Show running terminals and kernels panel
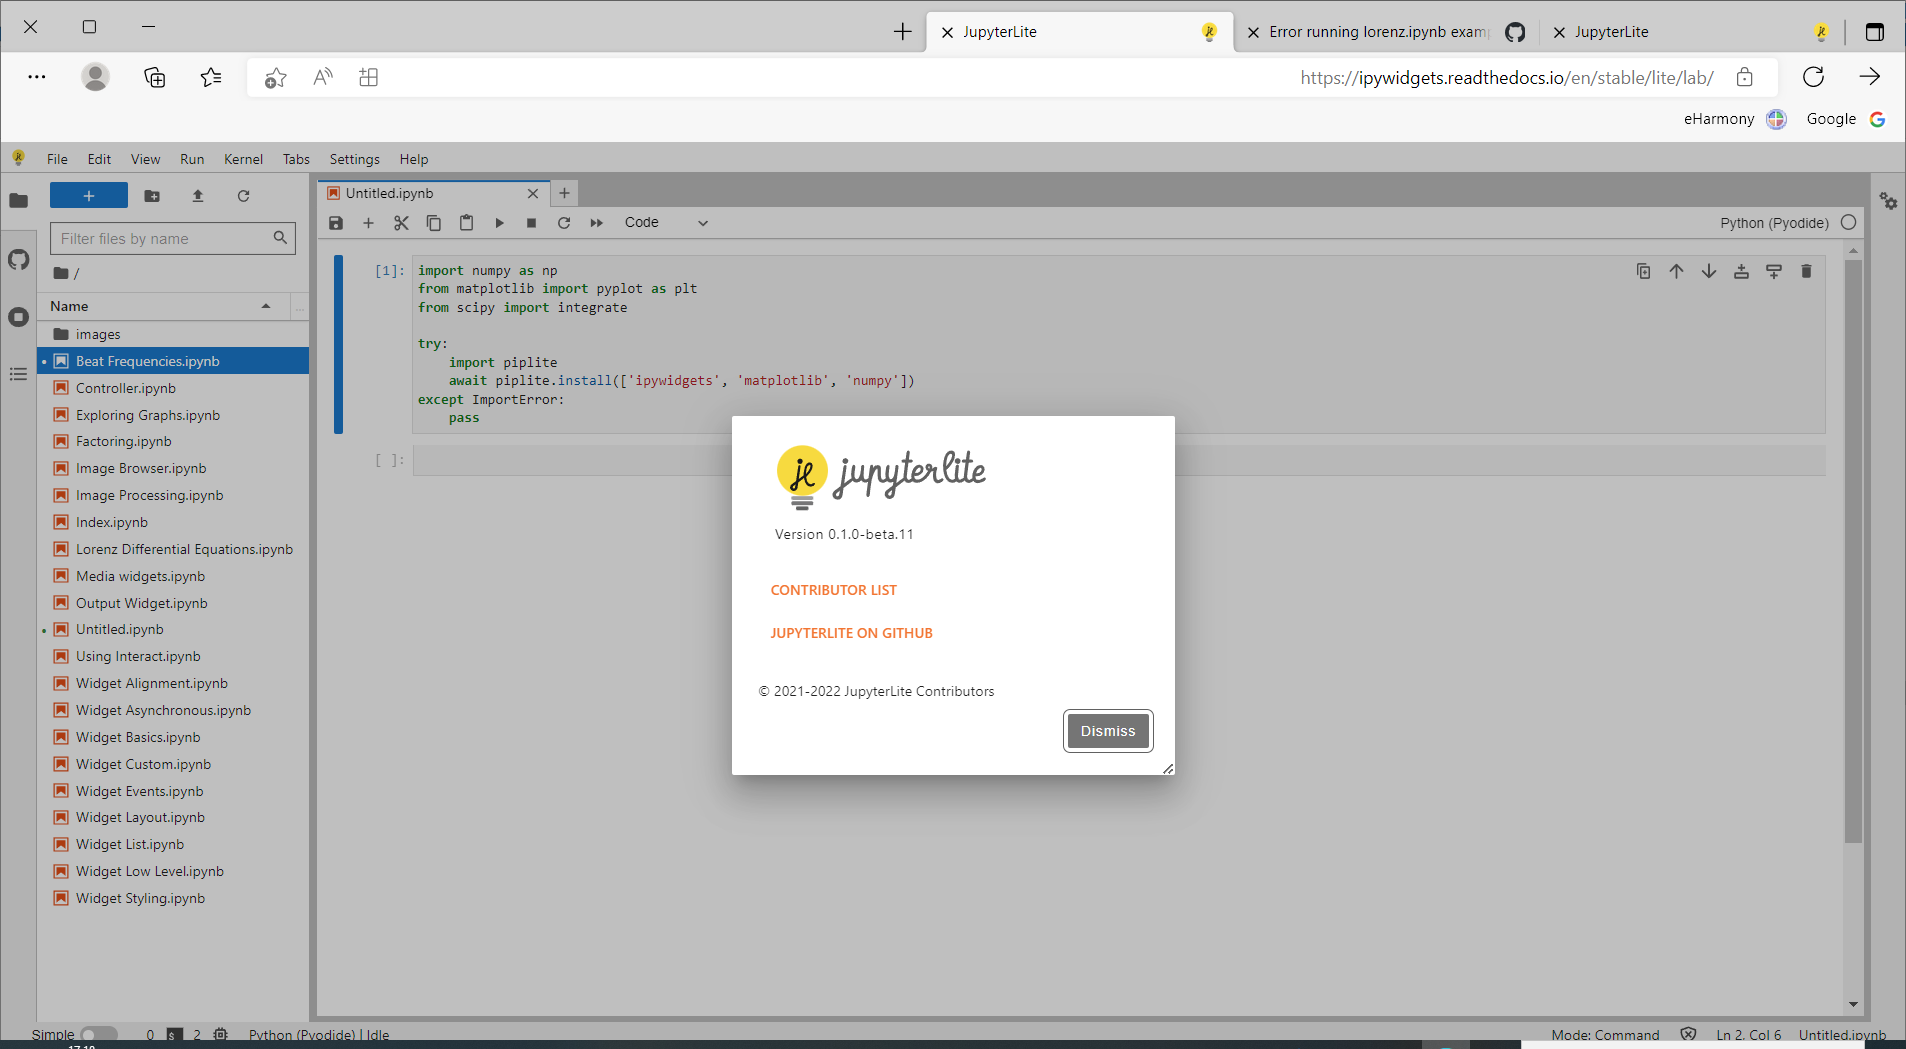The width and height of the screenshot is (1906, 1049). 18,317
